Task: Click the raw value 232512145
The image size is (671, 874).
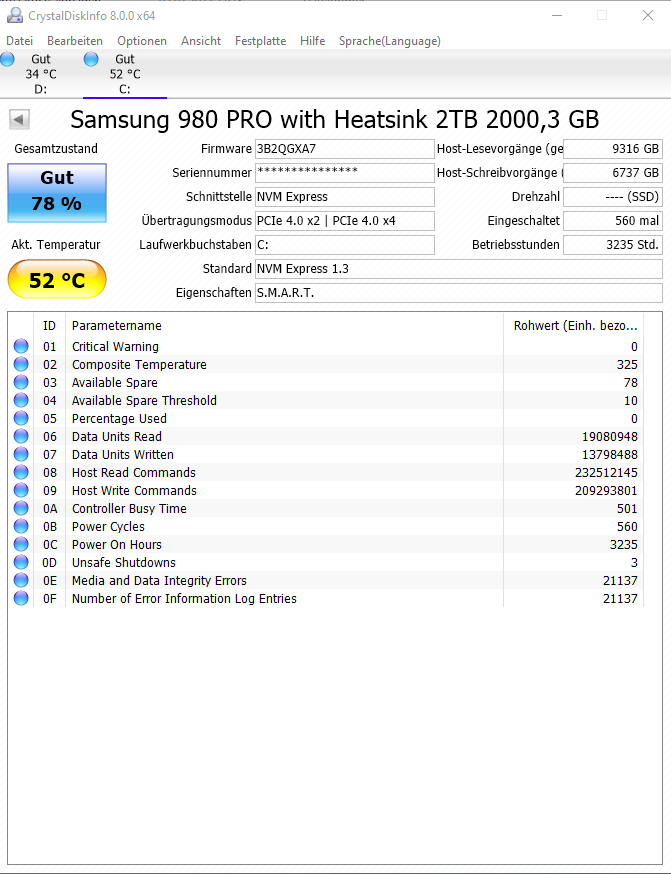Action: coord(606,473)
